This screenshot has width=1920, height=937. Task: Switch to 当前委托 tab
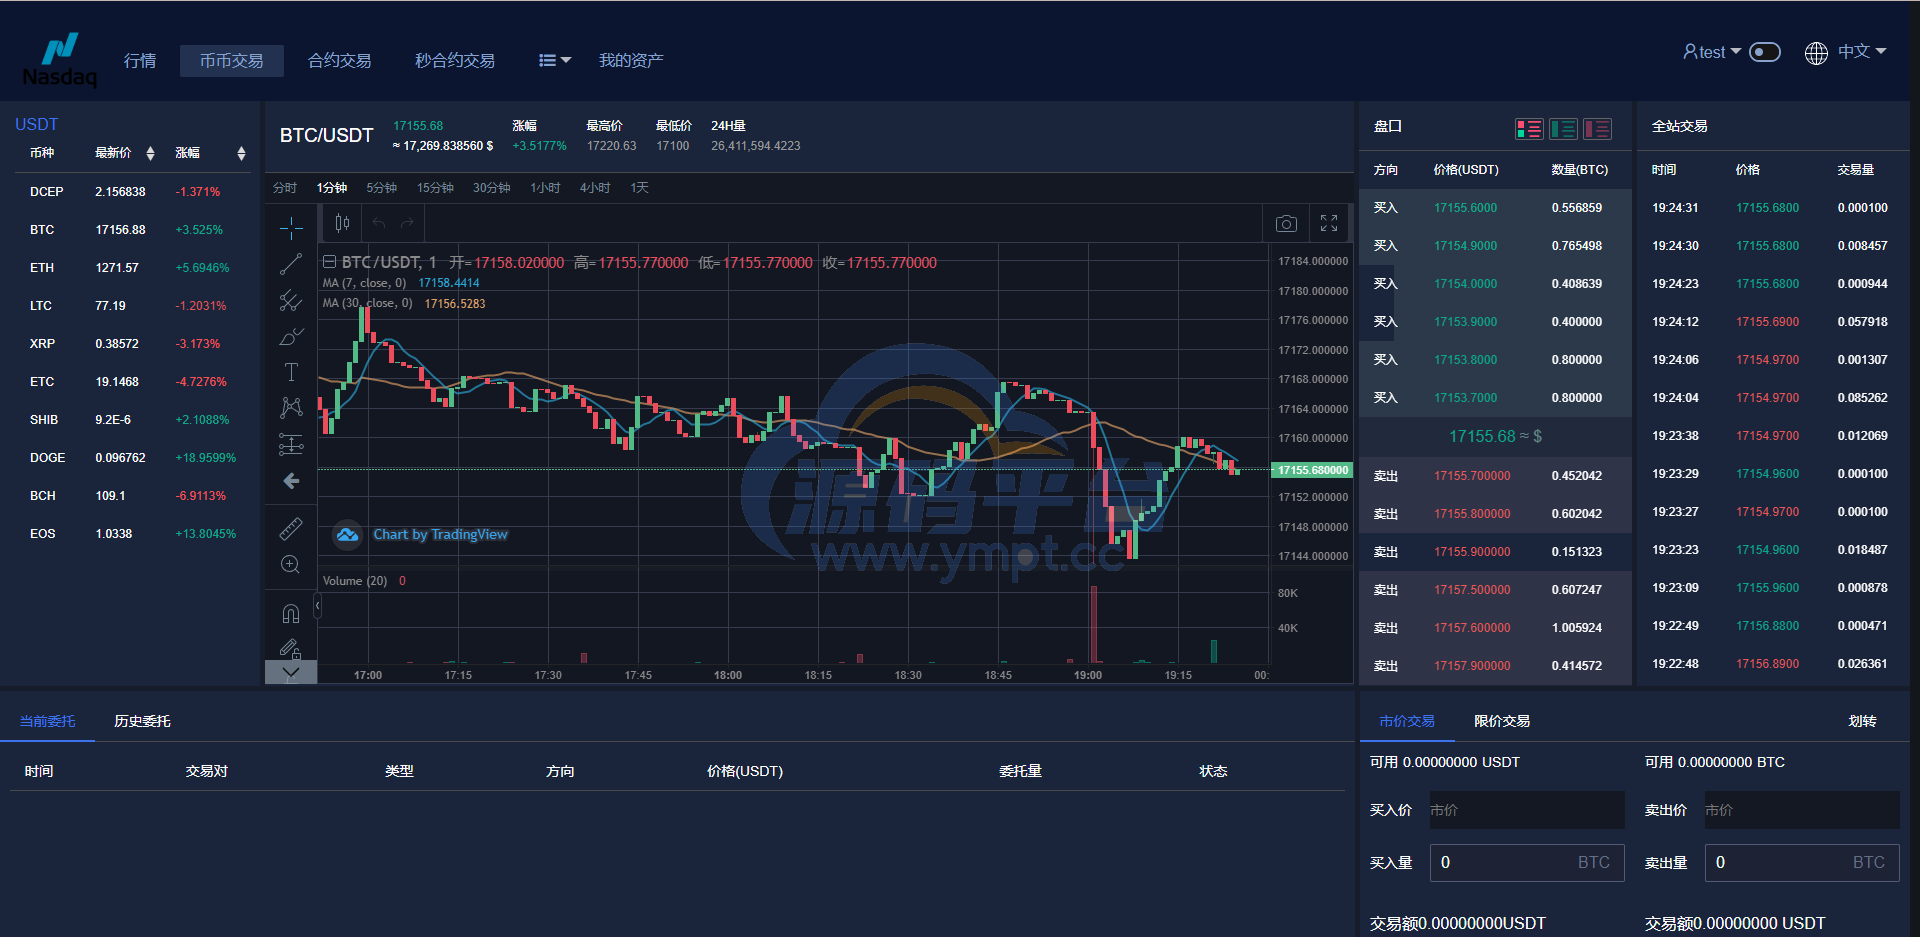[x=47, y=721]
